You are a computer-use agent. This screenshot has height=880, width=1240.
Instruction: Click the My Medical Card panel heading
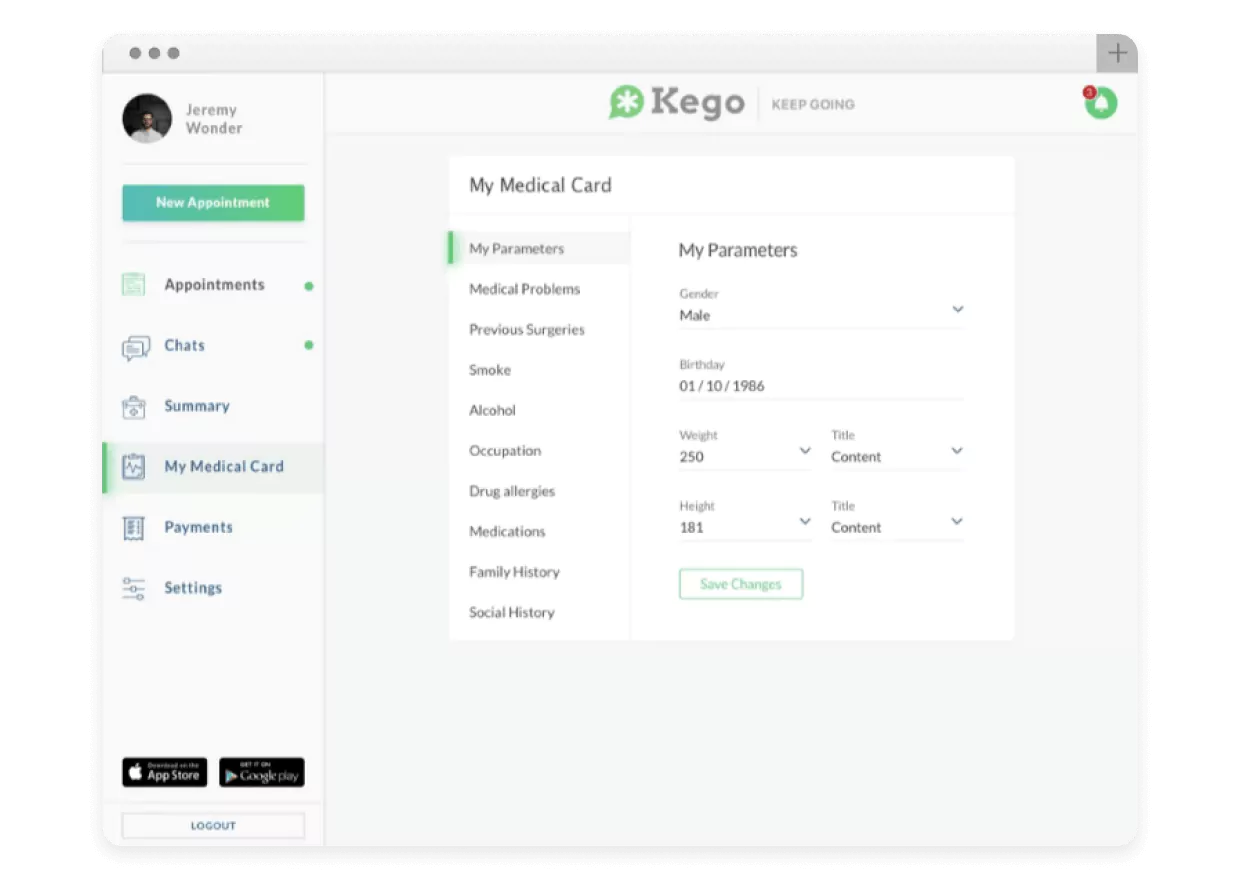coord(540,185)
